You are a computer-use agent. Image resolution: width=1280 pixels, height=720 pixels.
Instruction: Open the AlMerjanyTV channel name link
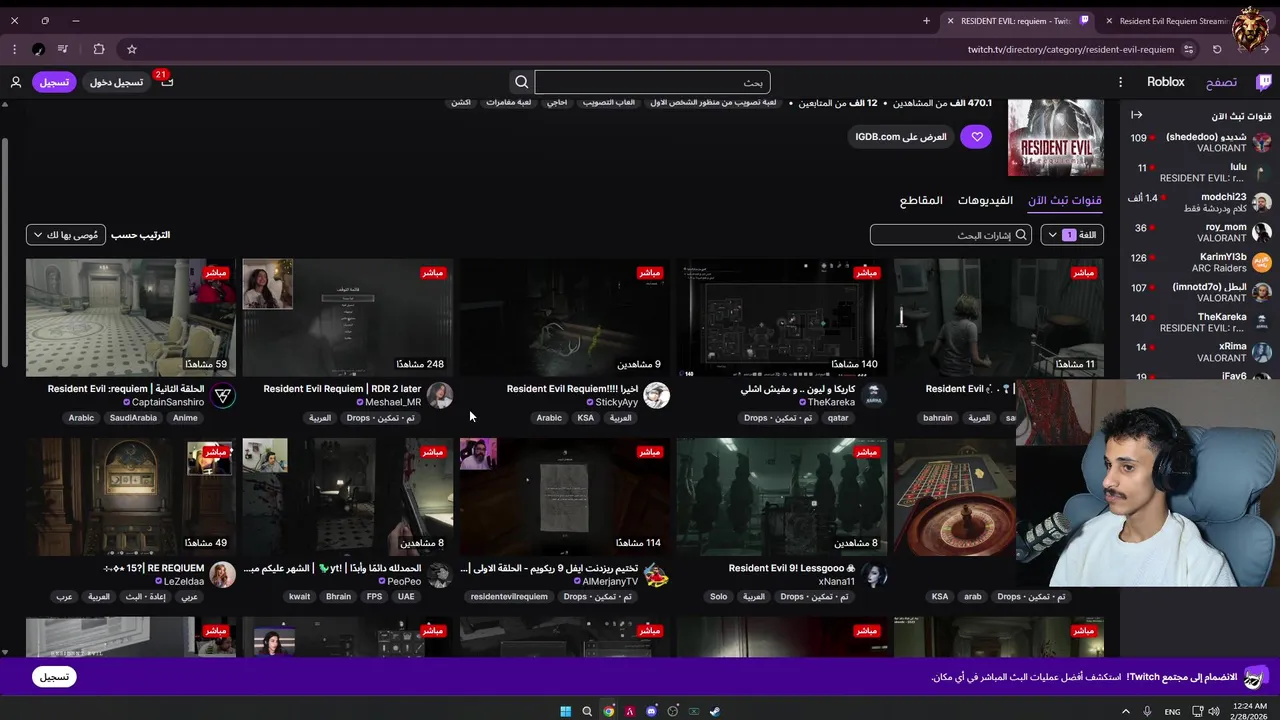[x=610, y=581]
